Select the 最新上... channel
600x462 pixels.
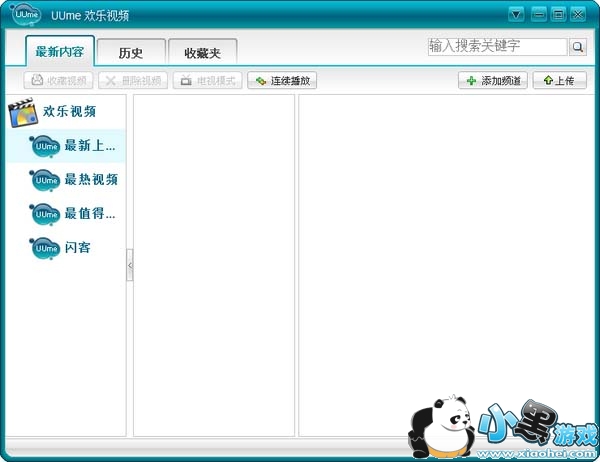(x=66, y=146)
